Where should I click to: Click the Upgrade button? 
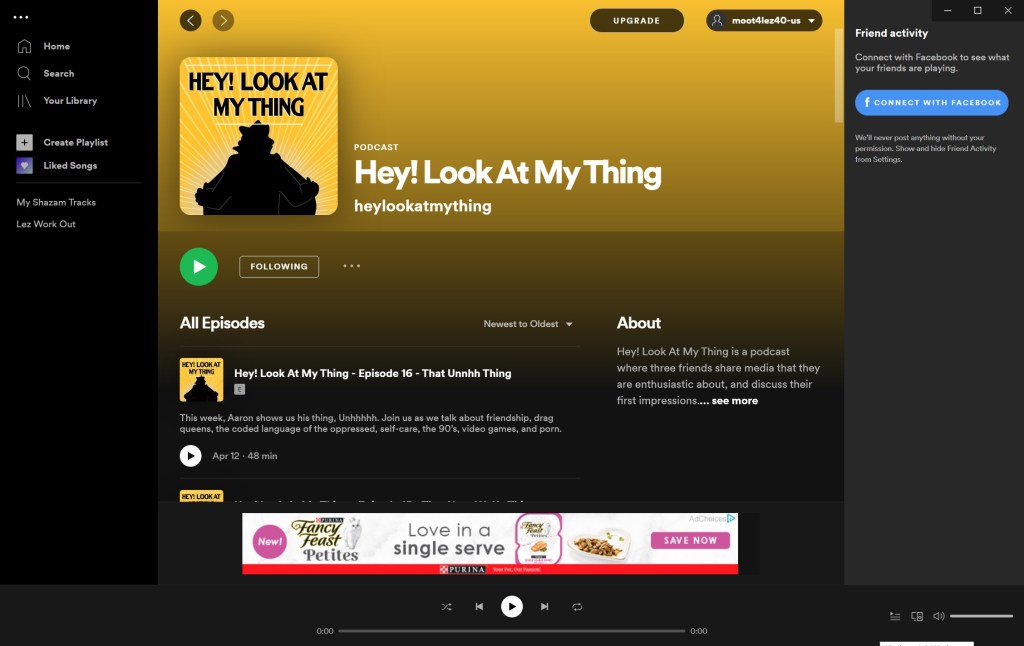(637, 20)
